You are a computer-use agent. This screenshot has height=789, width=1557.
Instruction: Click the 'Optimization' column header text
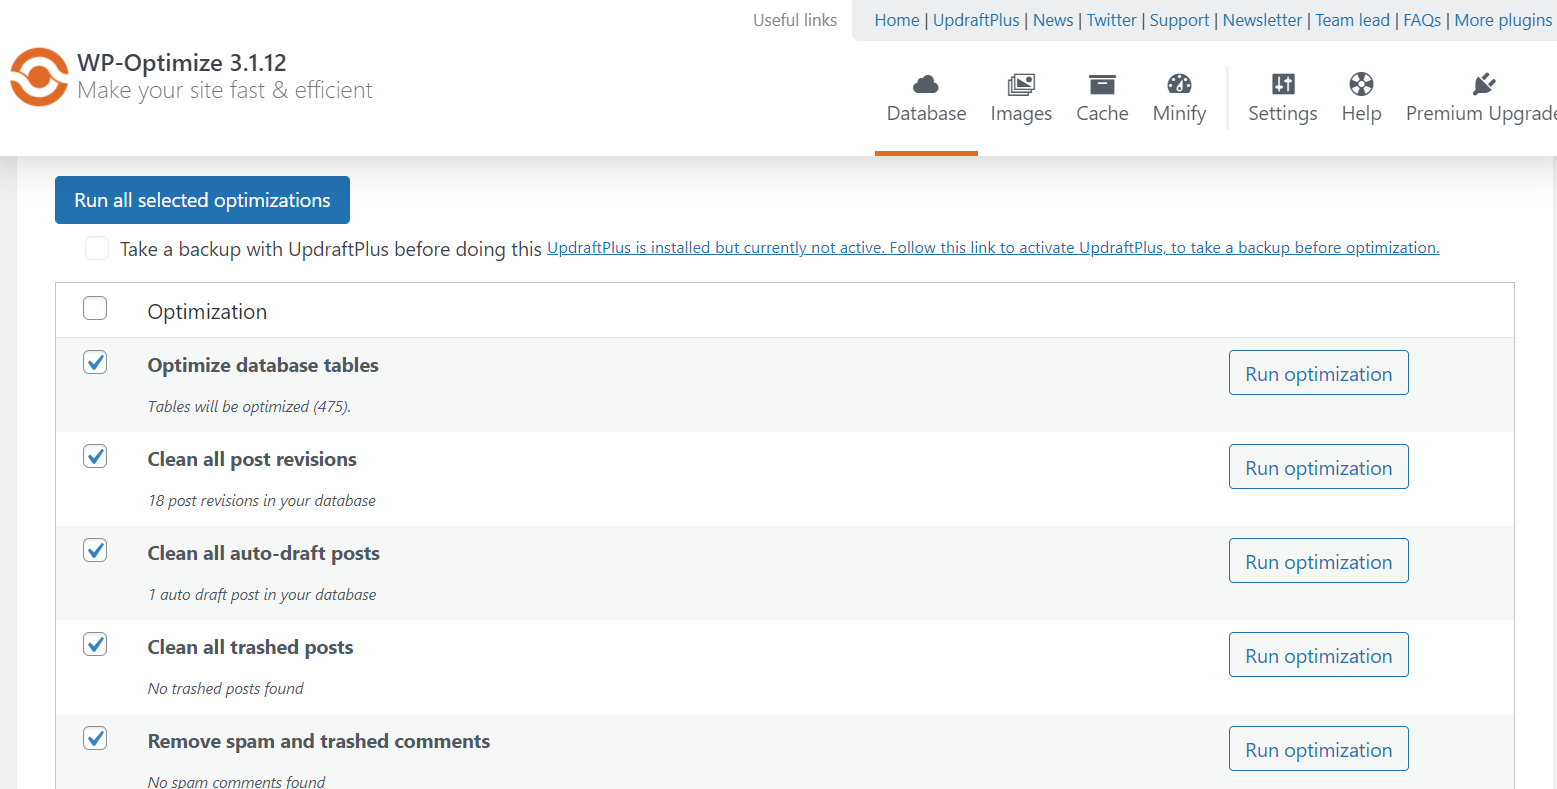(x=207, y=312)
